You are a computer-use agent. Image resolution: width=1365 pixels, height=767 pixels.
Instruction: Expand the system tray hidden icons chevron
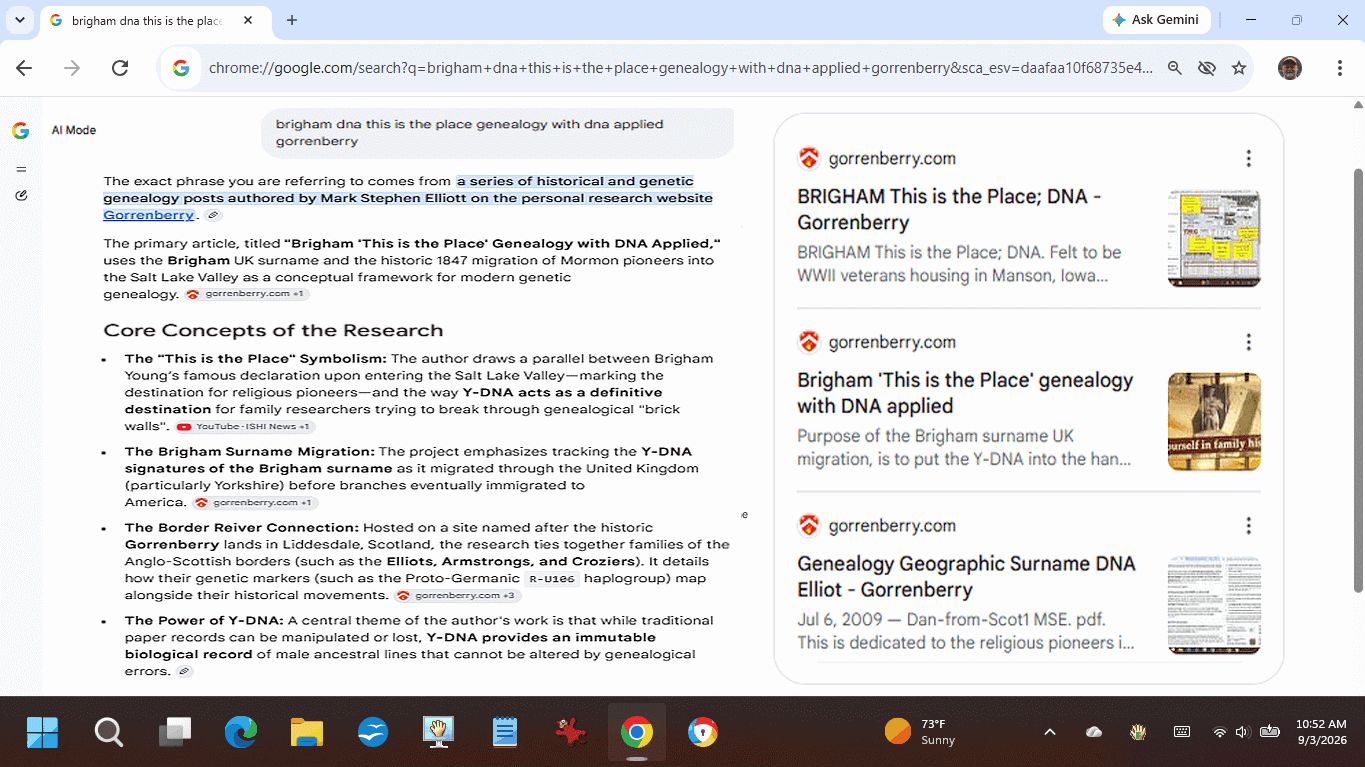1050,732
